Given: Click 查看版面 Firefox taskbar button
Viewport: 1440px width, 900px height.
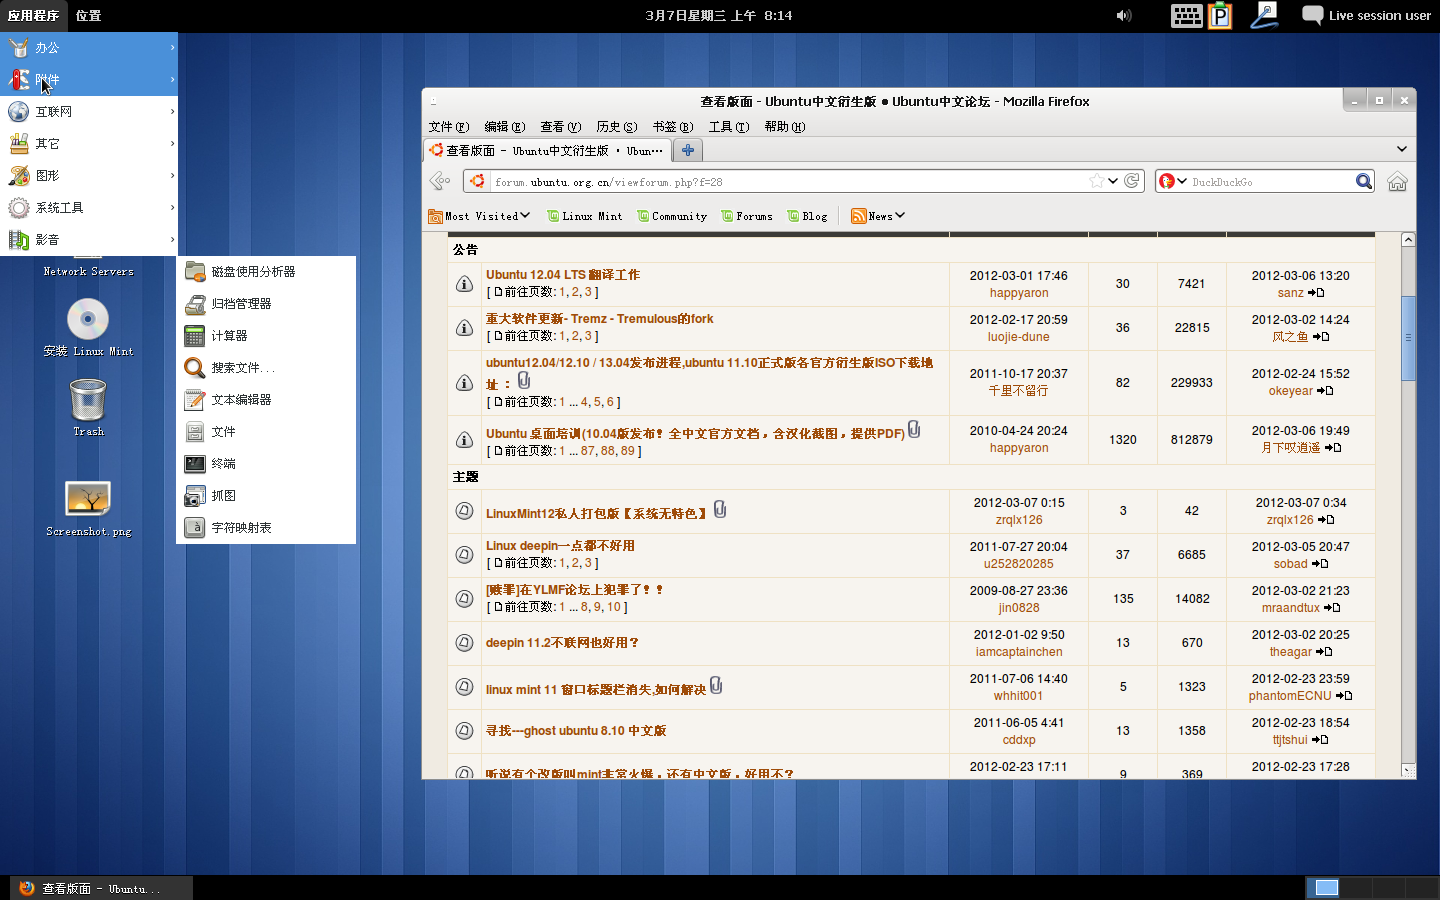Looking at the screenshot, I should [x=101, y=888].
